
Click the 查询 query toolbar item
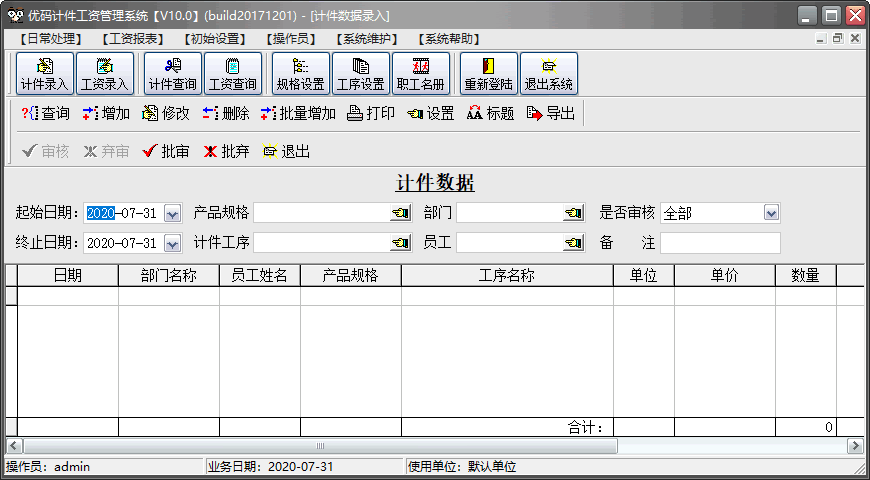click(45, 114)
